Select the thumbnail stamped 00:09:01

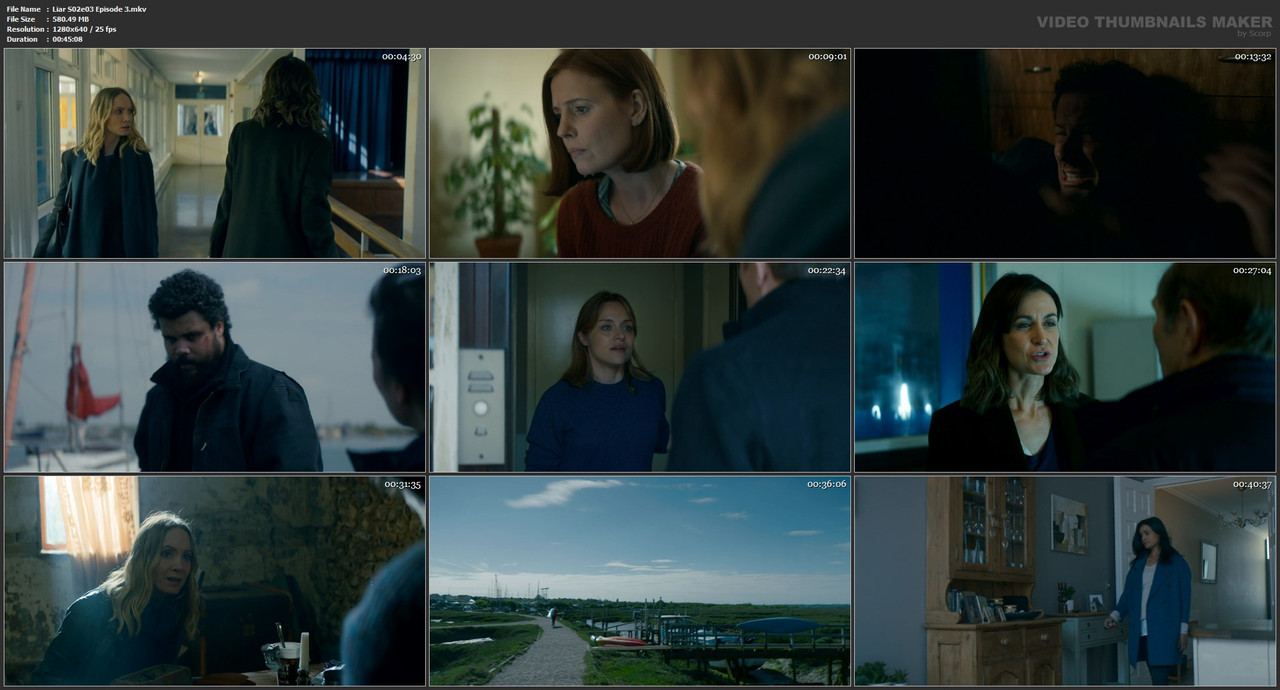point(640,153)
